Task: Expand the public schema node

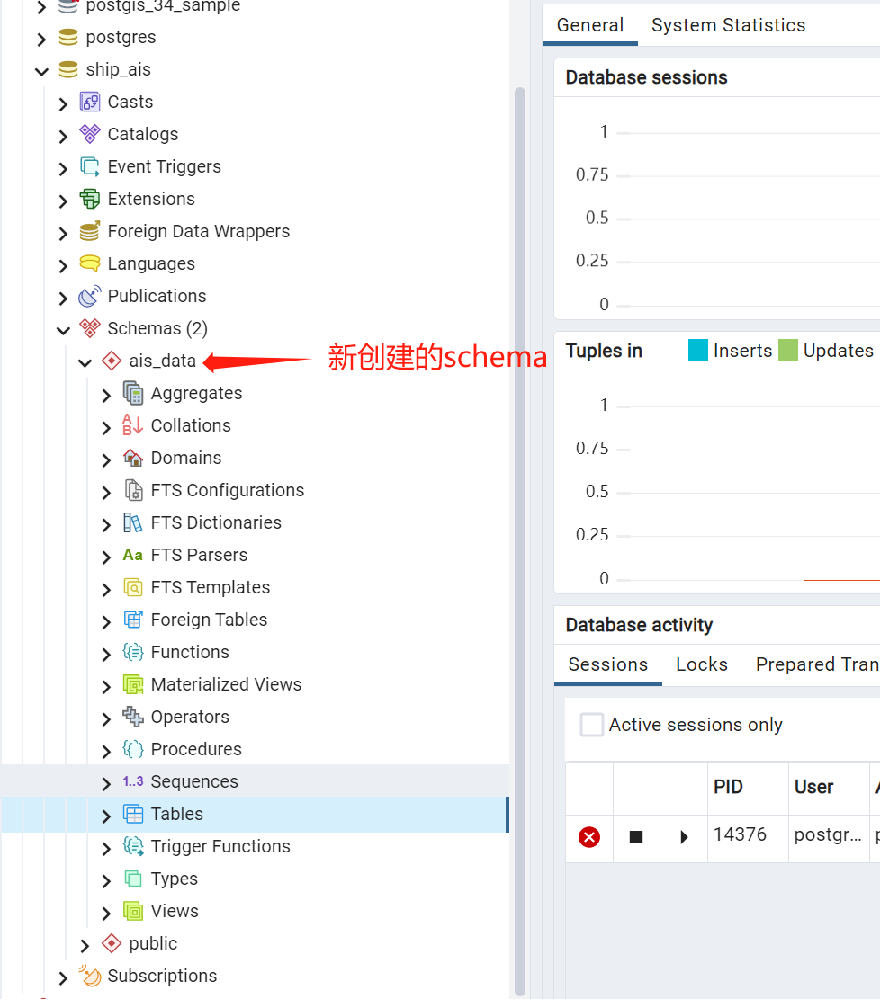Action: [x=85, y=945]
